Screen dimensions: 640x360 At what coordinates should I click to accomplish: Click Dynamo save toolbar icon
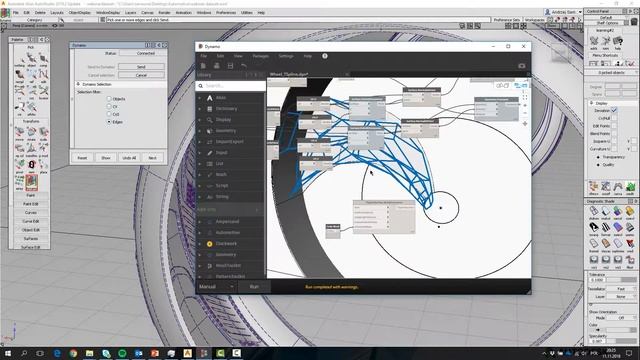tap(230, 66)
